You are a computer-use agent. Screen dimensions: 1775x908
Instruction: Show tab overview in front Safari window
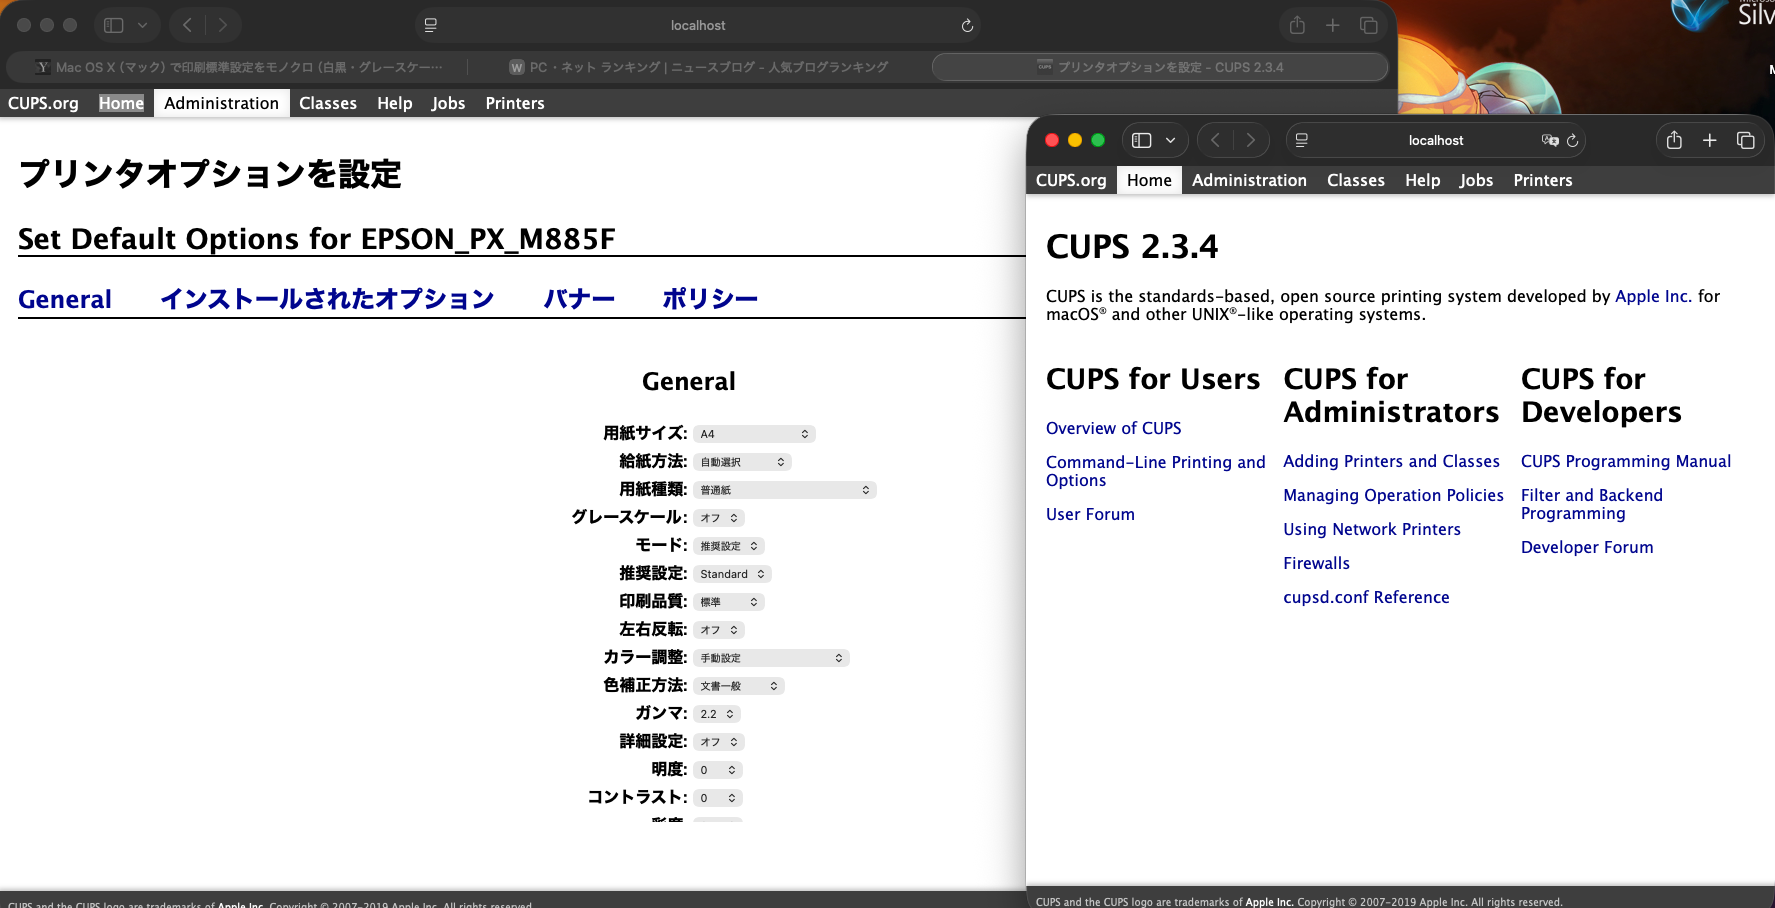pos(1746,140)
